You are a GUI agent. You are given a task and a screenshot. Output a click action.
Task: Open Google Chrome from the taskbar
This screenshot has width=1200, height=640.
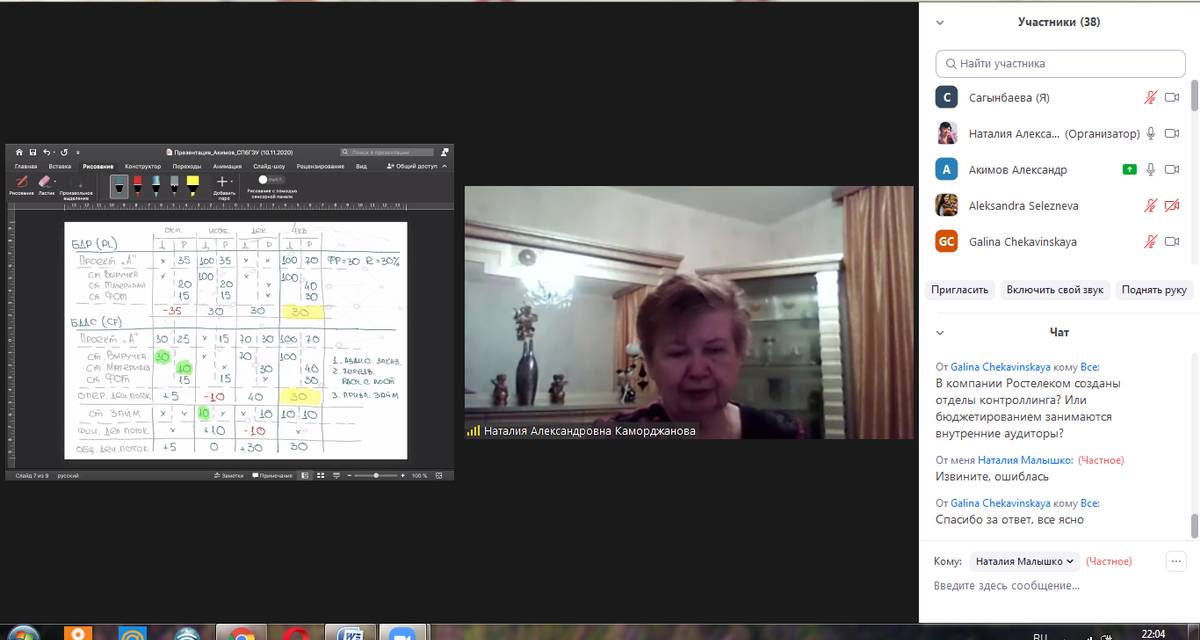tap(241, 633)
